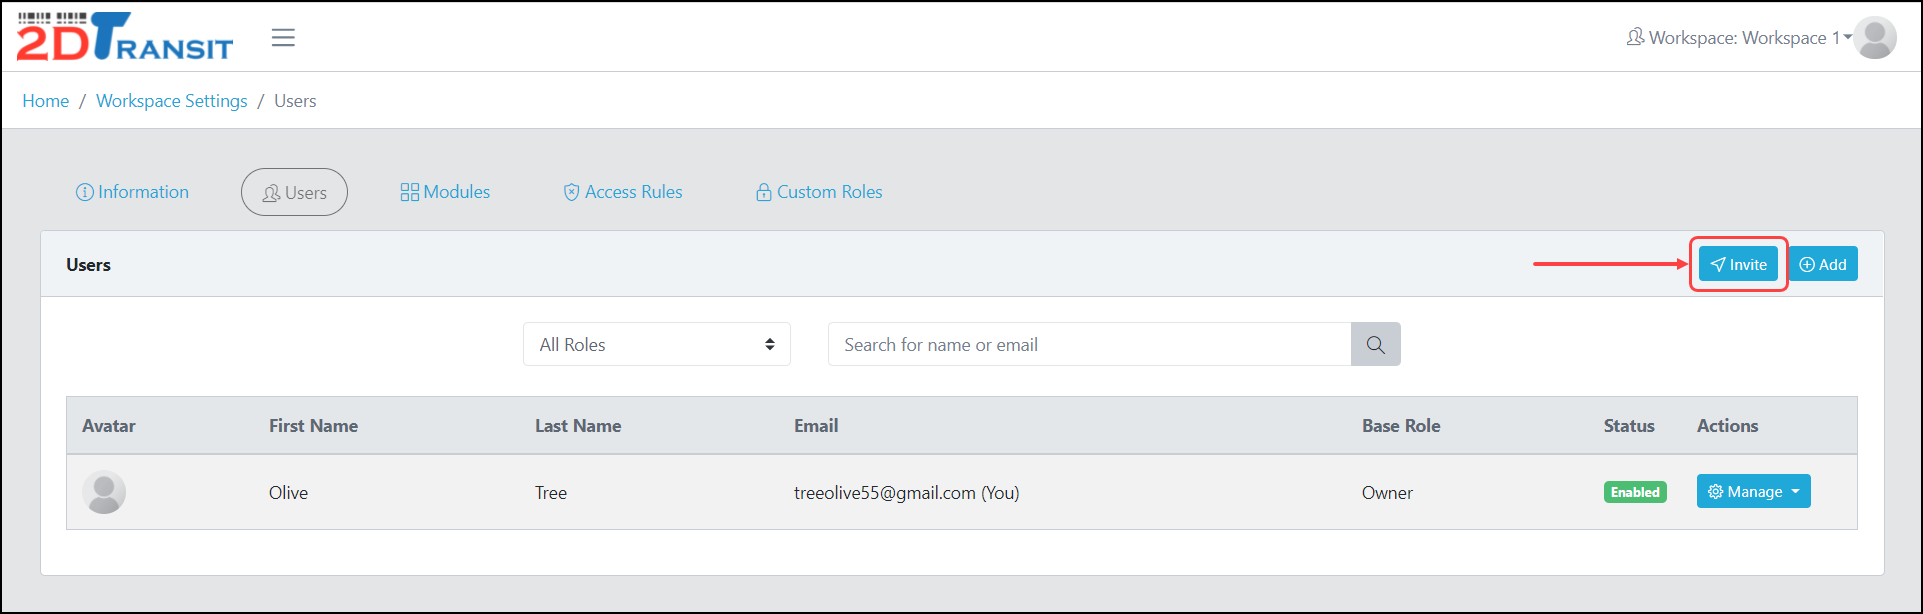Click the Email column header
This screenshot has height=614, width=1923.
[816, 426]
